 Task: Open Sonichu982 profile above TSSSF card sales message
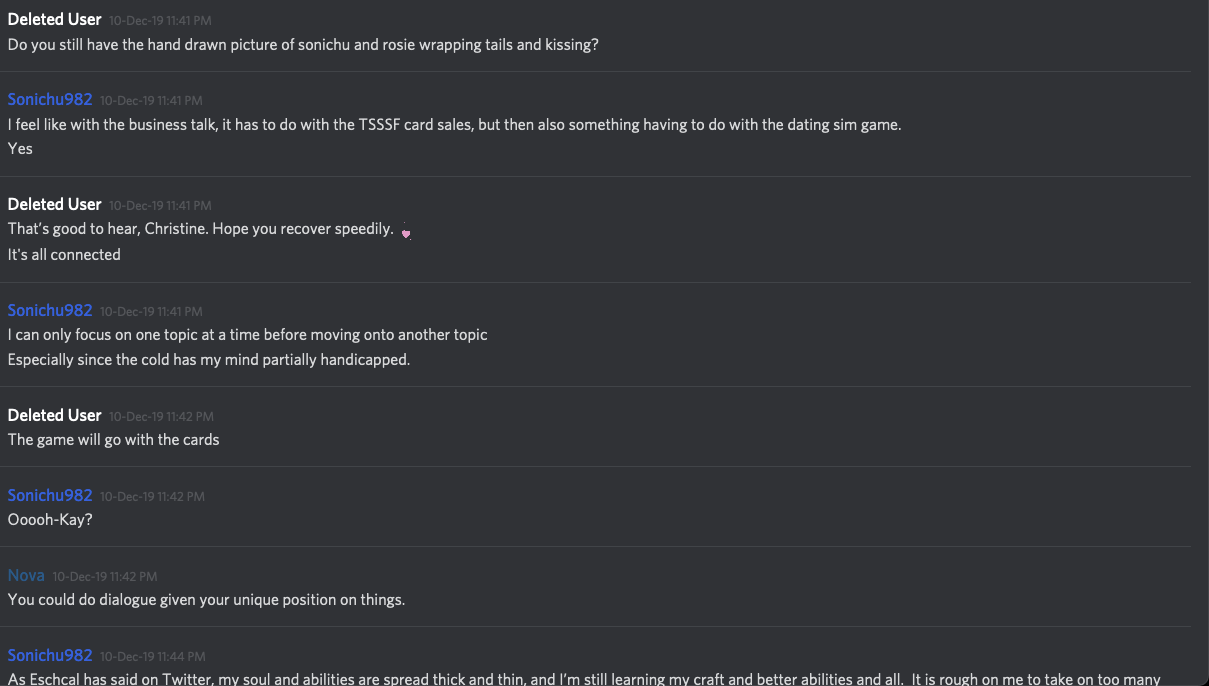[x=50, y=99]
